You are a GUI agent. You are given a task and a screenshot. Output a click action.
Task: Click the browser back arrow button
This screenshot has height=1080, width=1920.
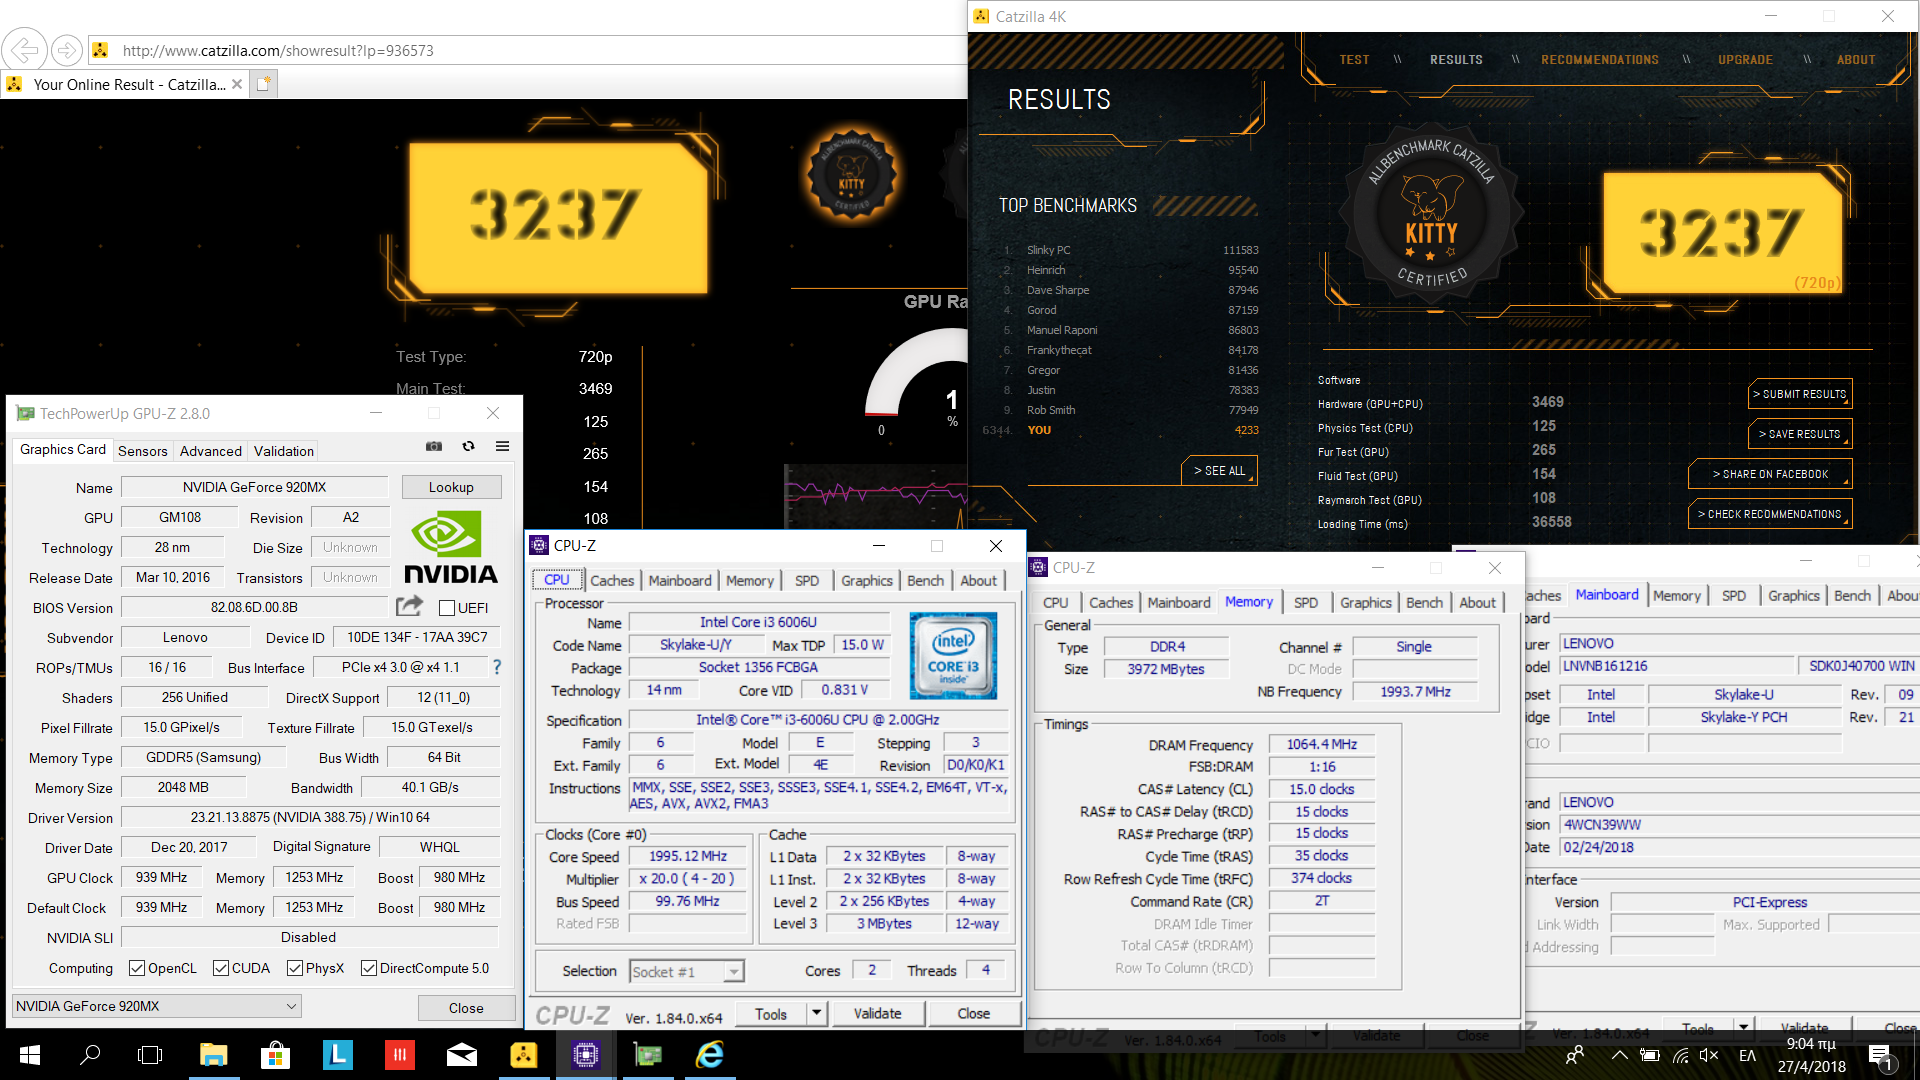(24, 50)
